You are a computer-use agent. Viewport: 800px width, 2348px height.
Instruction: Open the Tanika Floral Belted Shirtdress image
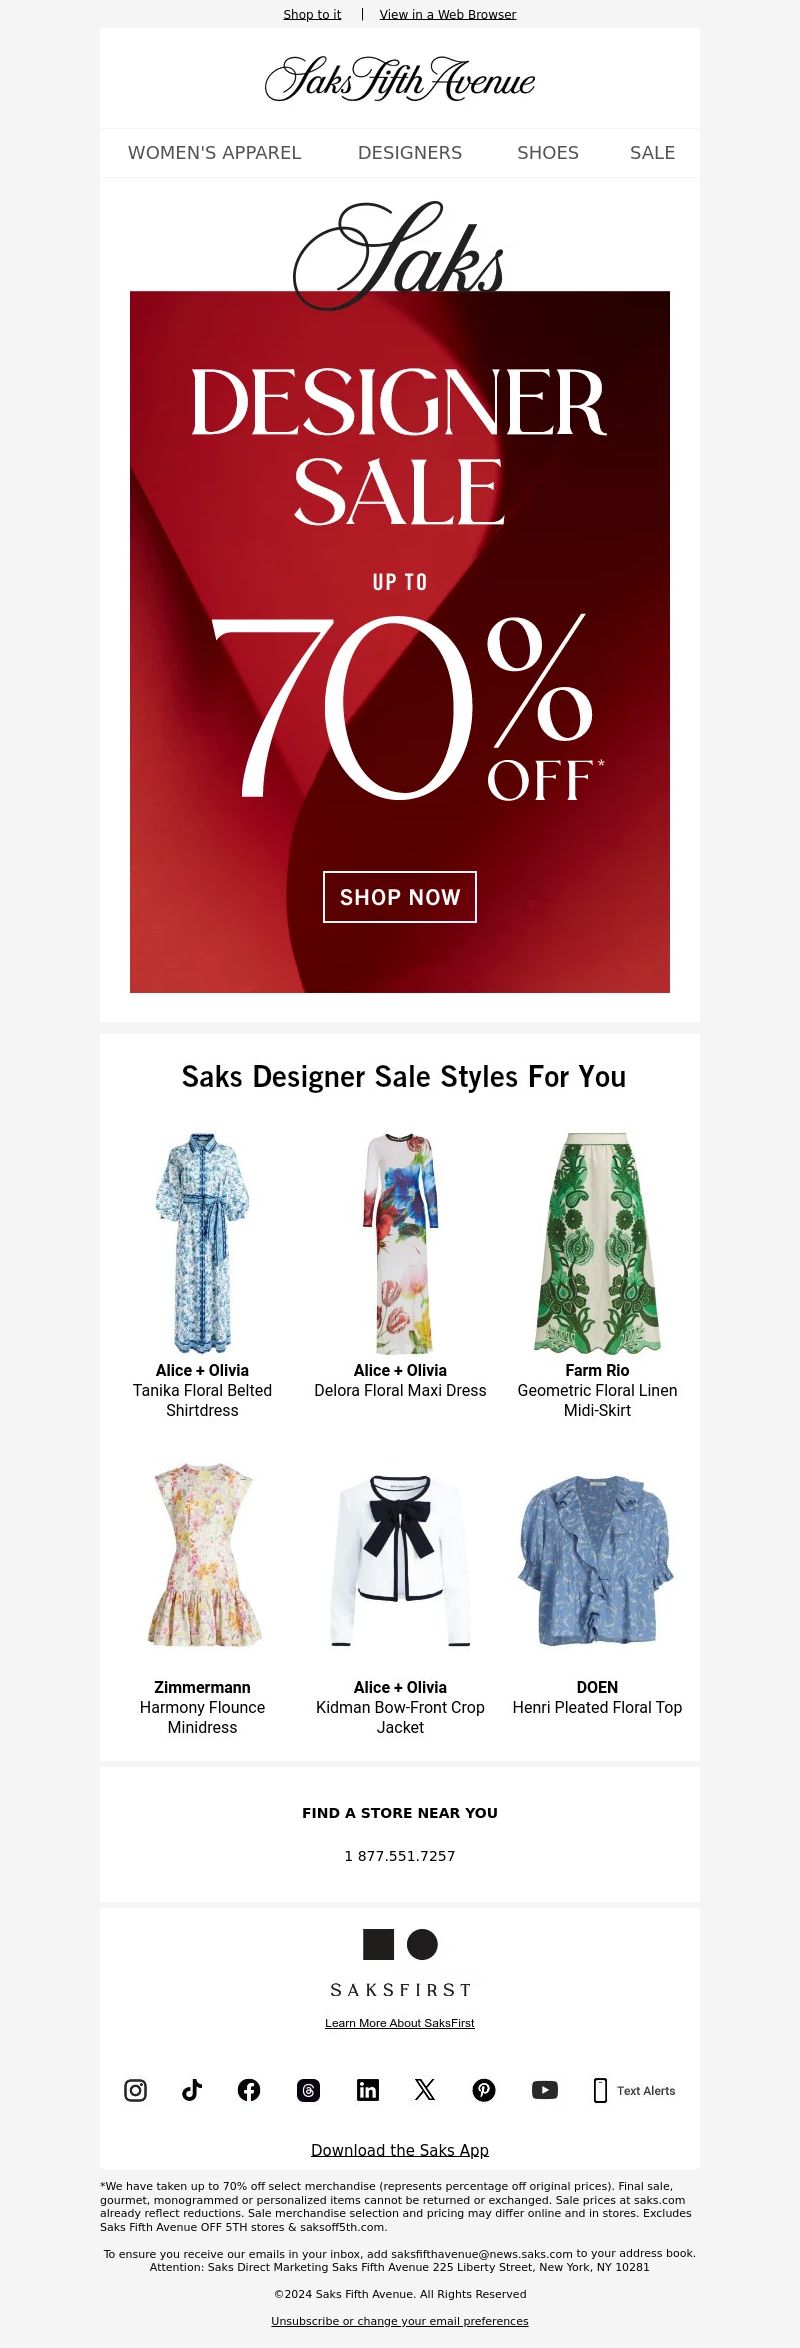tap(202, 1243)
